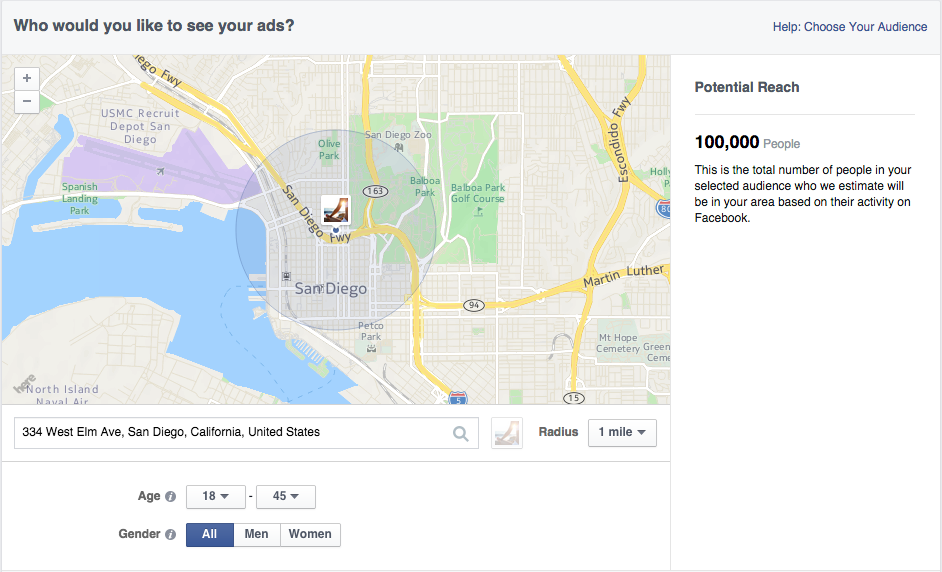Open maximum age 45 dropdown
The height and width of the screenshot is (572, 942).
coord(285,496)
